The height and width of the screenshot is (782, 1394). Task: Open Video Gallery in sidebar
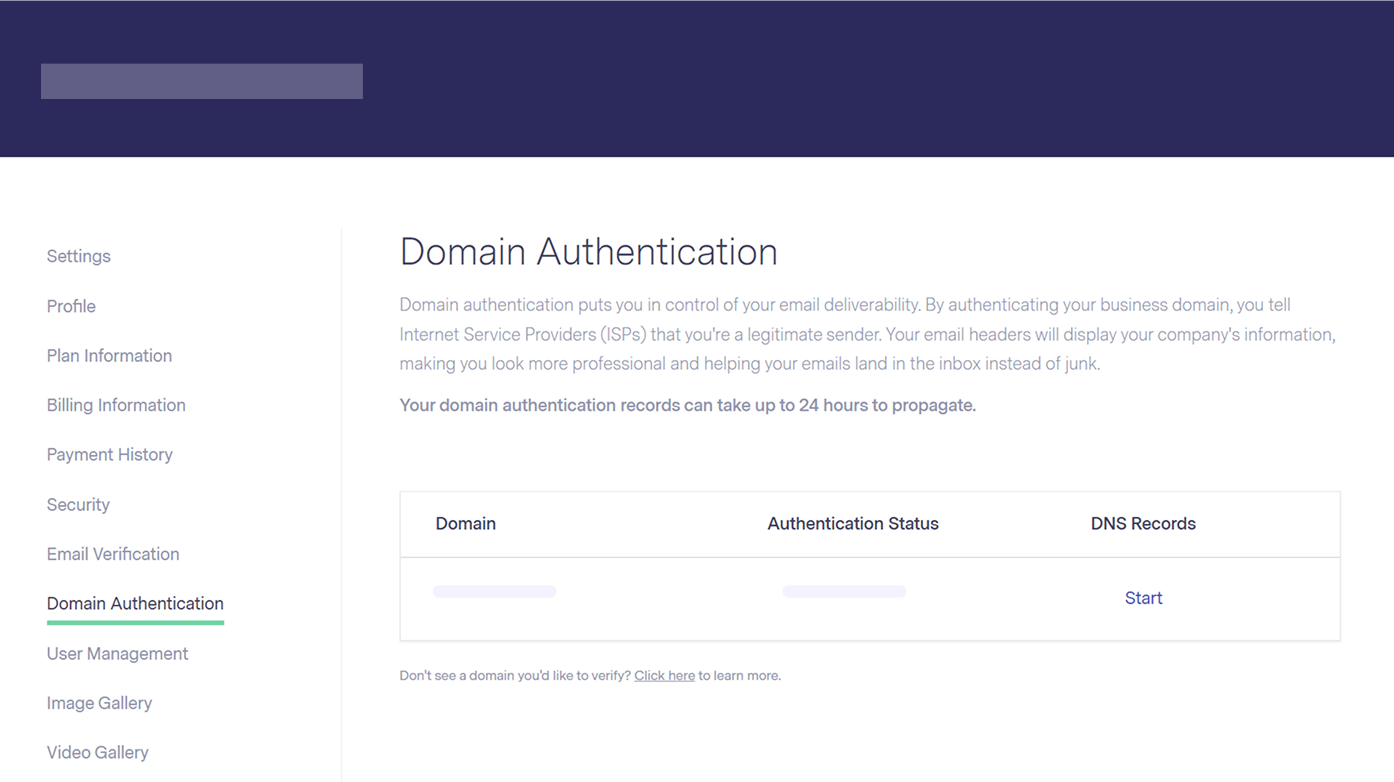(x=97, y=753)
